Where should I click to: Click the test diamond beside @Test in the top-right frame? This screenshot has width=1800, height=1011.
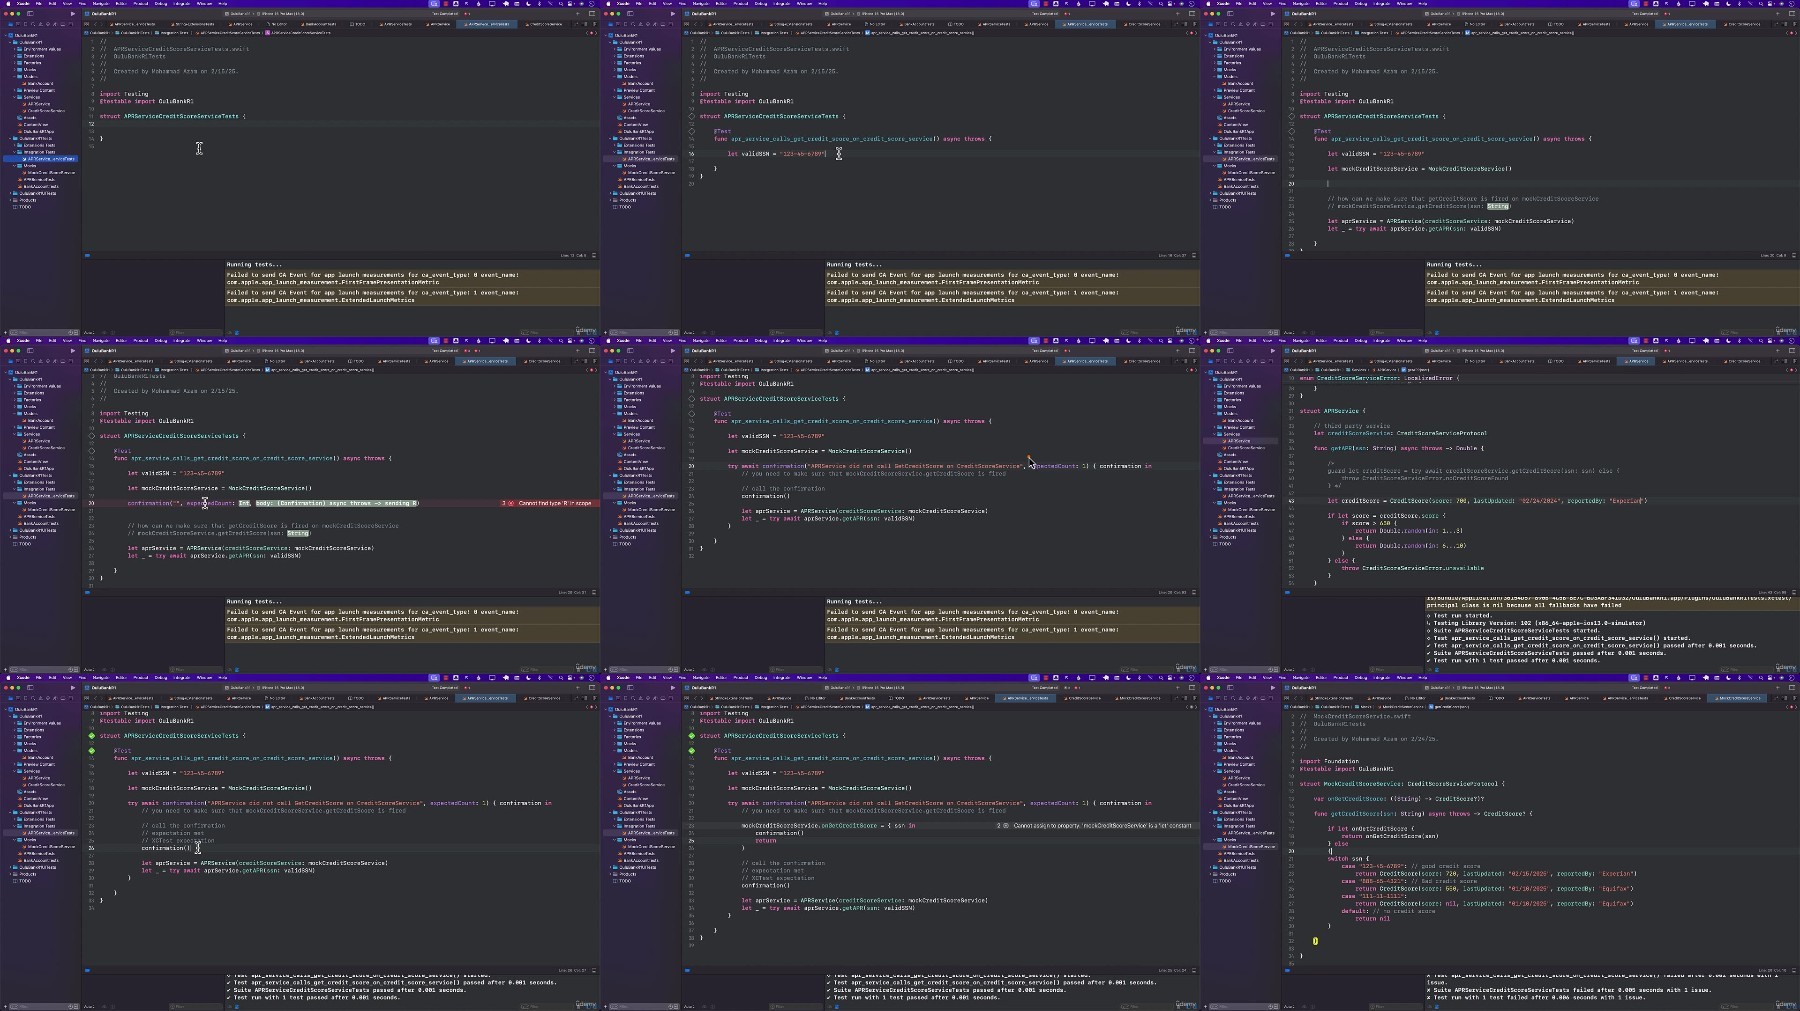coord(1291,131)
